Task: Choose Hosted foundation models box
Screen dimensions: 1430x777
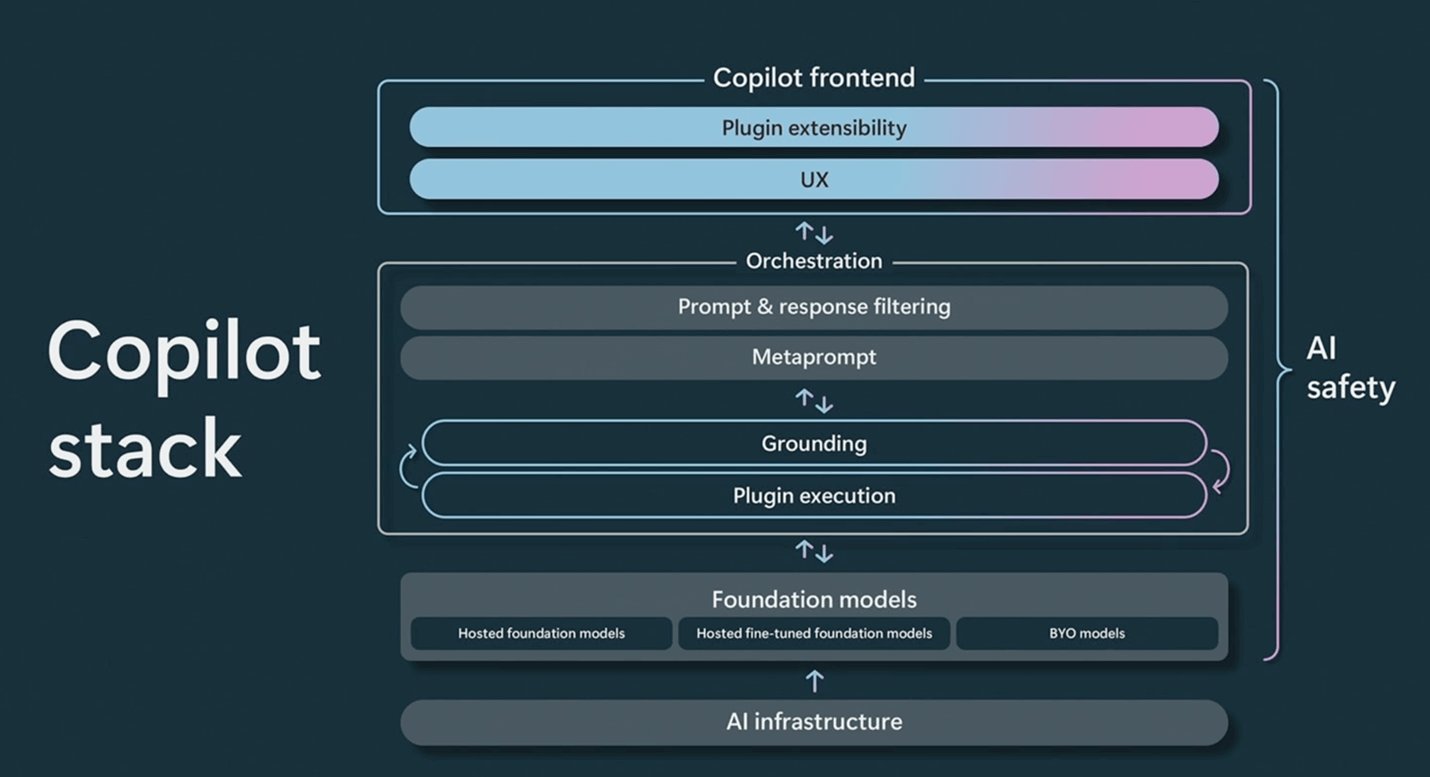Action: 541,633
